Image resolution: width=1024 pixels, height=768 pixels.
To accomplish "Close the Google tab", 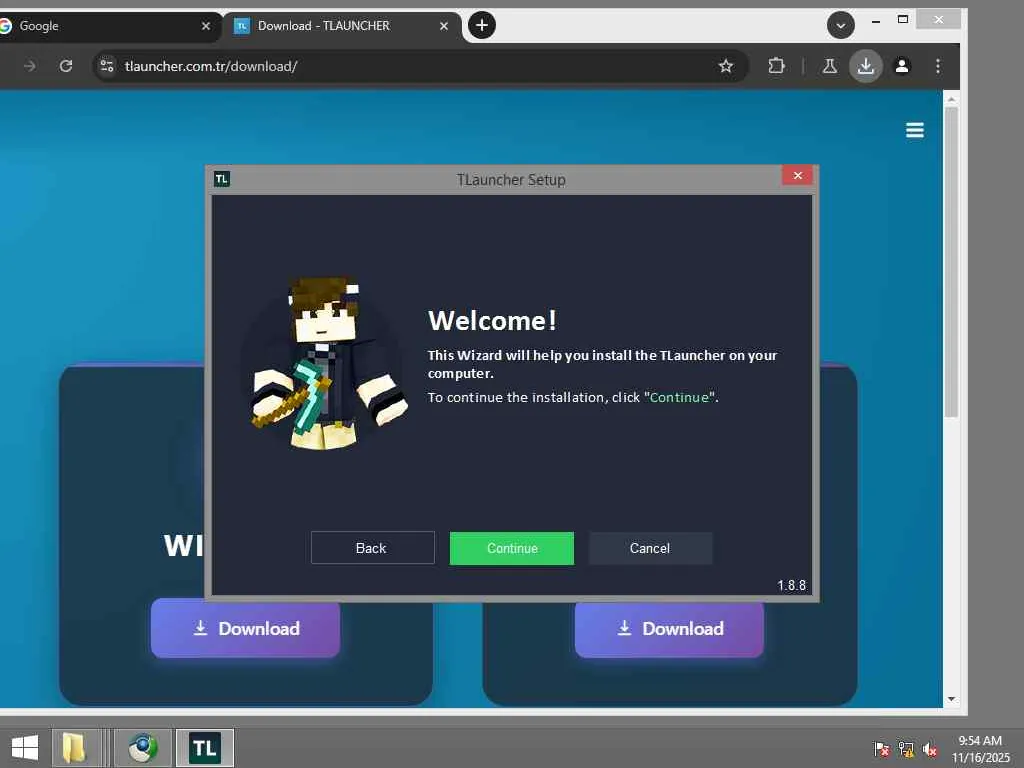I will pyautogui.click(x=206, y=26).
